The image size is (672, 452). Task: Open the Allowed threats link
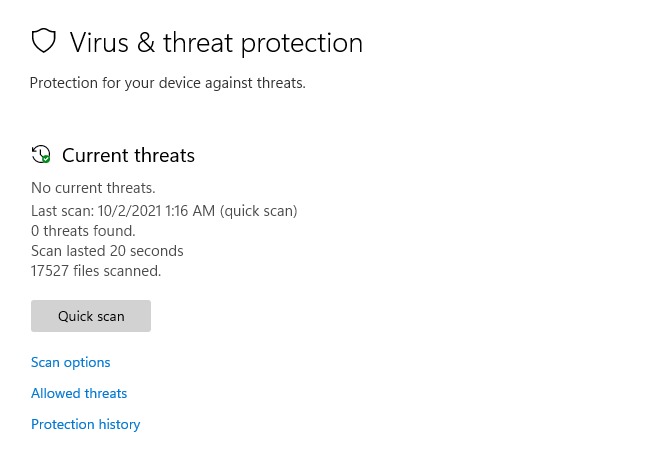point(79,393)
